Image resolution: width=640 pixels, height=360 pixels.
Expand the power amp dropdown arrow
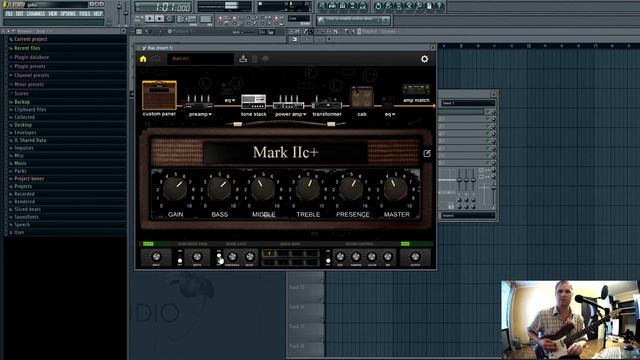click(304, 114)
